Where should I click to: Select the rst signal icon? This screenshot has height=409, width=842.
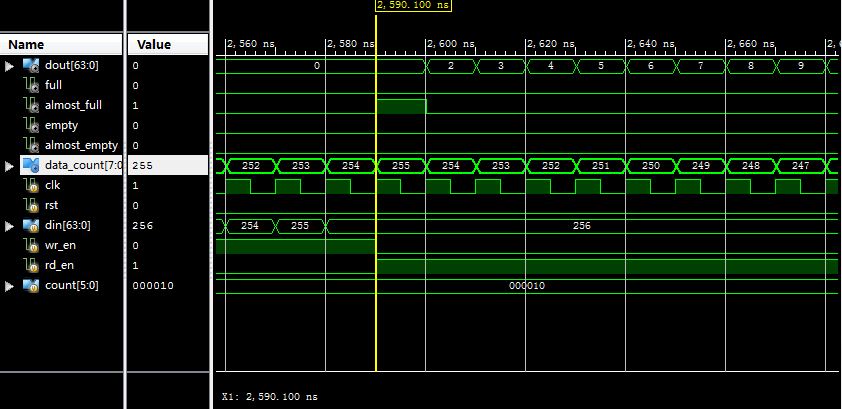31,206
